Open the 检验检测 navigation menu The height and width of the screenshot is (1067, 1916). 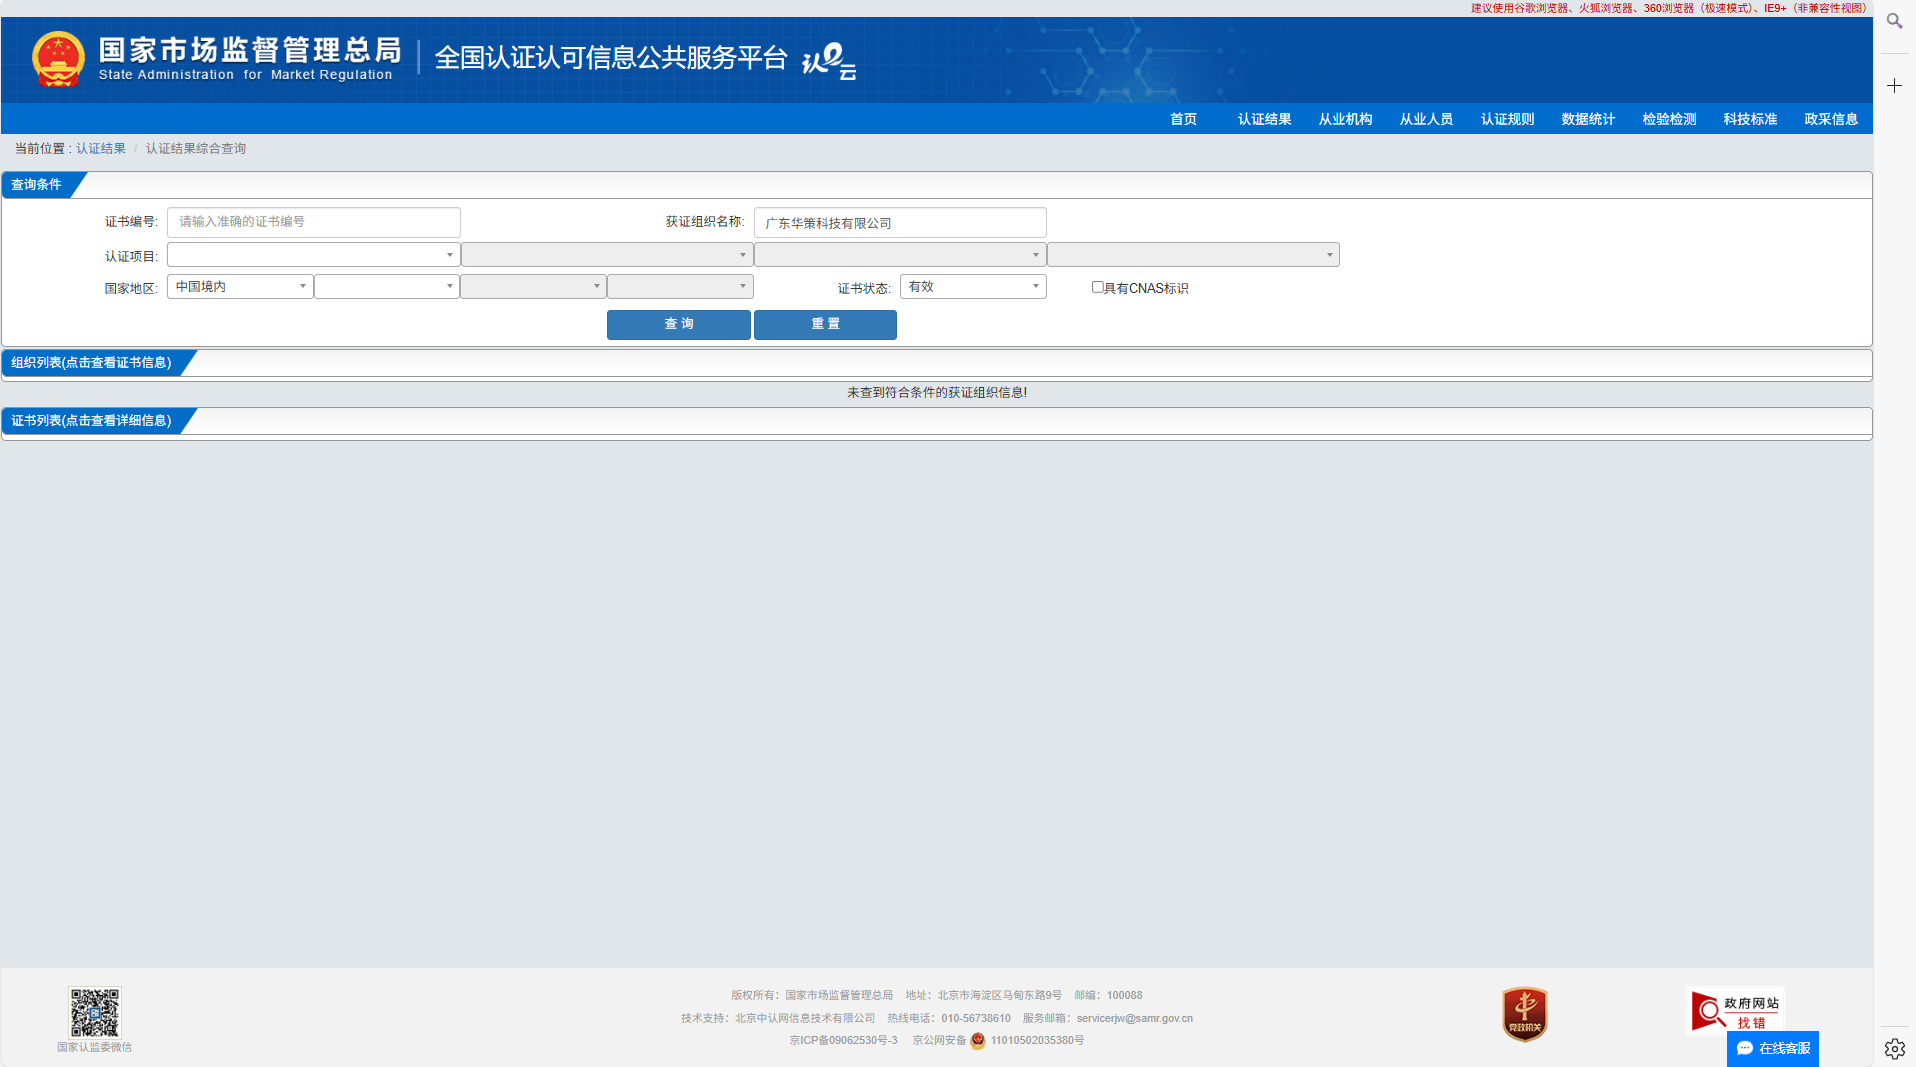[x=1669, y=119]
